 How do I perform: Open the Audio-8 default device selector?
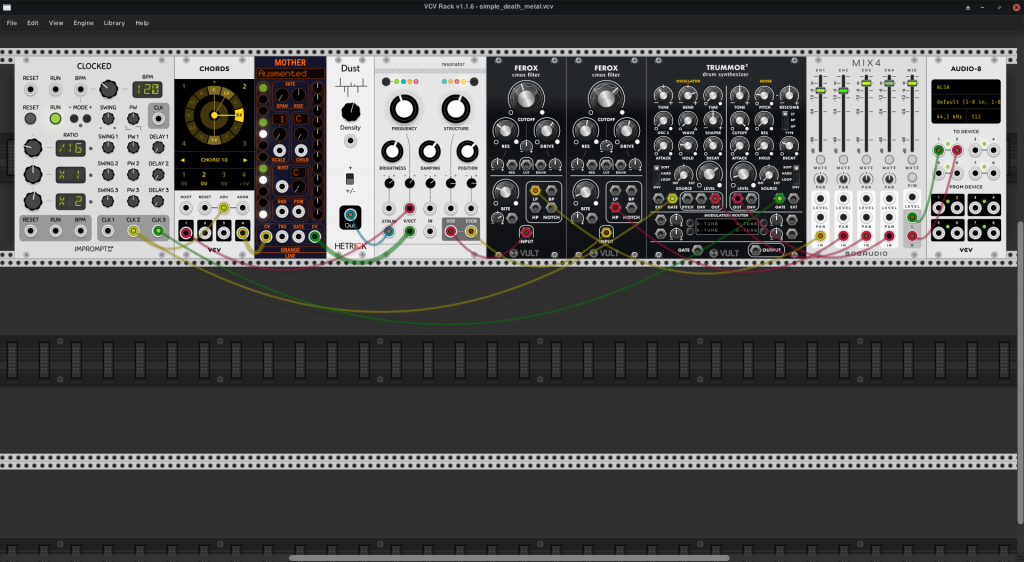pos(965,102)
